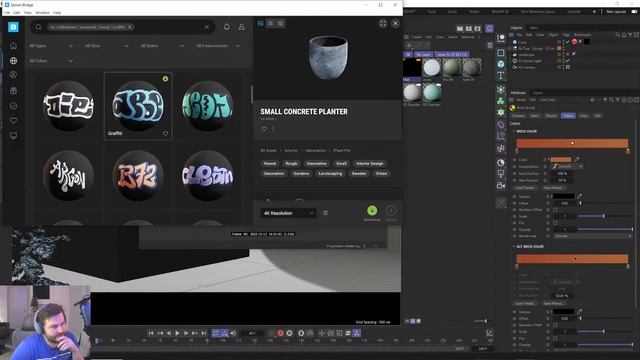
Task: Switch to the Attributes tab in Cinema 4D
Action: pyautogui.click(x=518, y=93)
